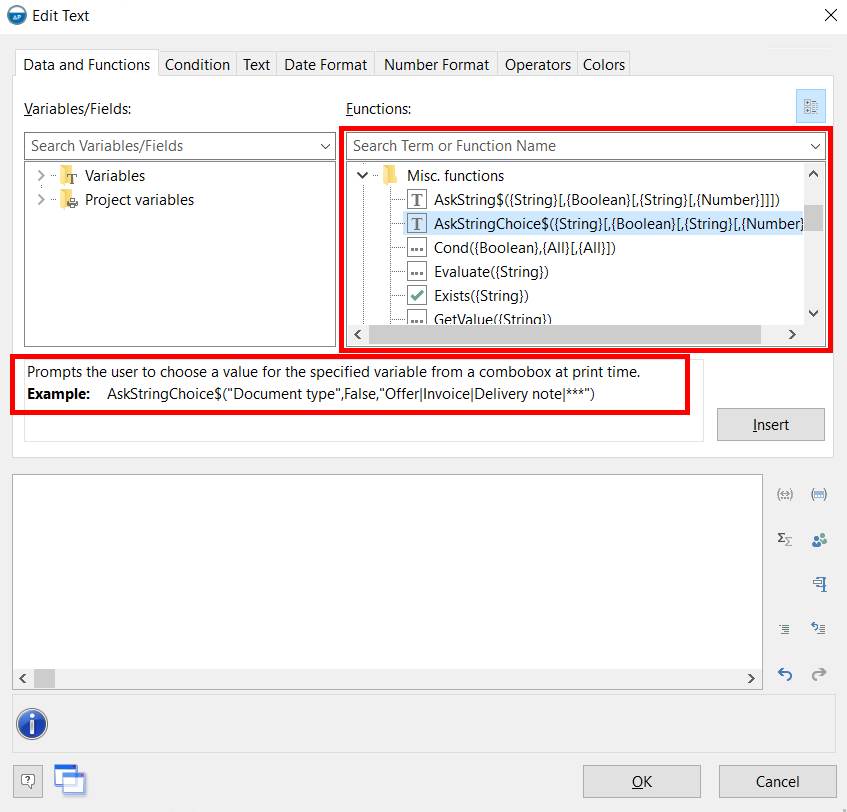Viewport: 847px width, 812px height.
Task: Click the green checkmark icon next to Exists
Action: pos(417,296)
